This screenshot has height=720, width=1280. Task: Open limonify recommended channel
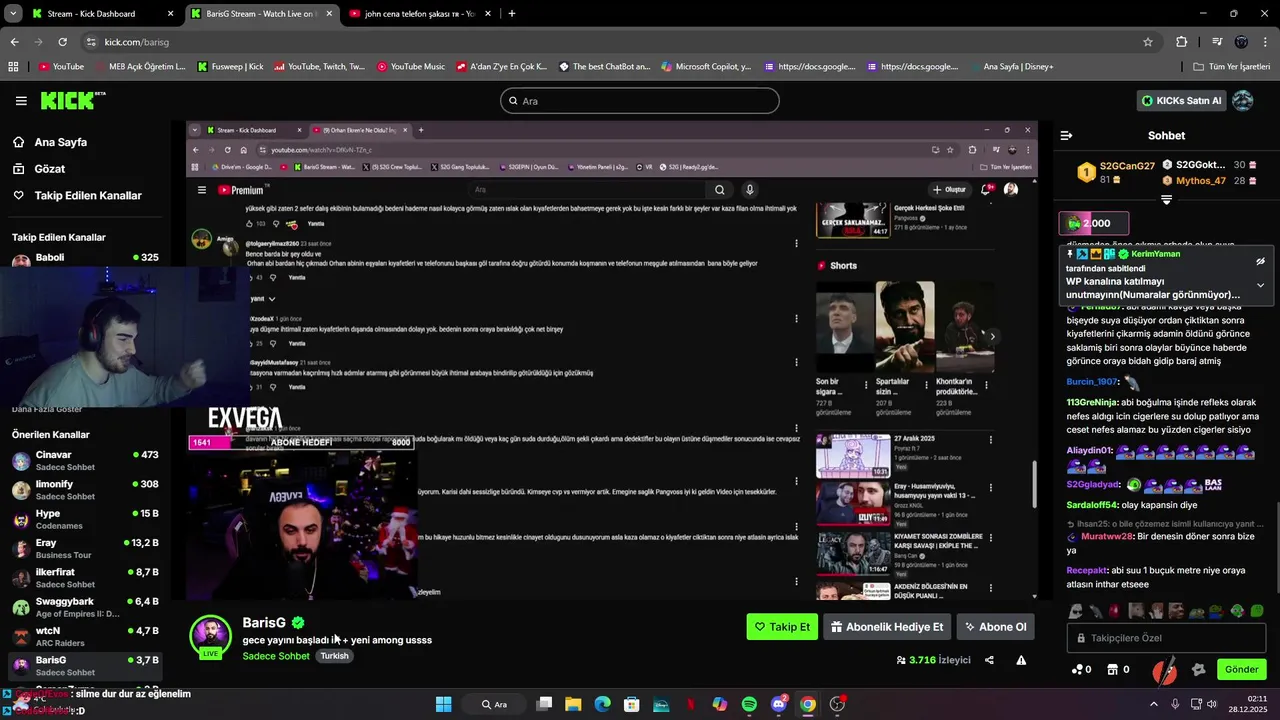[x=85, y=490]
